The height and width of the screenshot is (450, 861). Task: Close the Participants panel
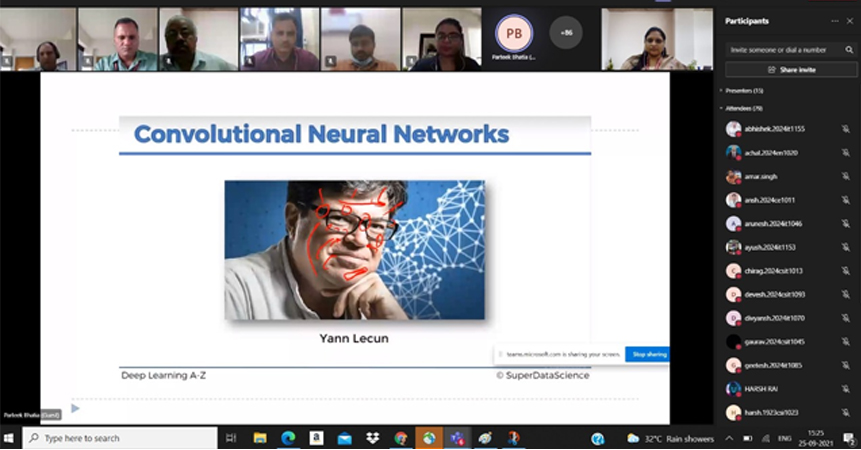[x=849, y=21]
